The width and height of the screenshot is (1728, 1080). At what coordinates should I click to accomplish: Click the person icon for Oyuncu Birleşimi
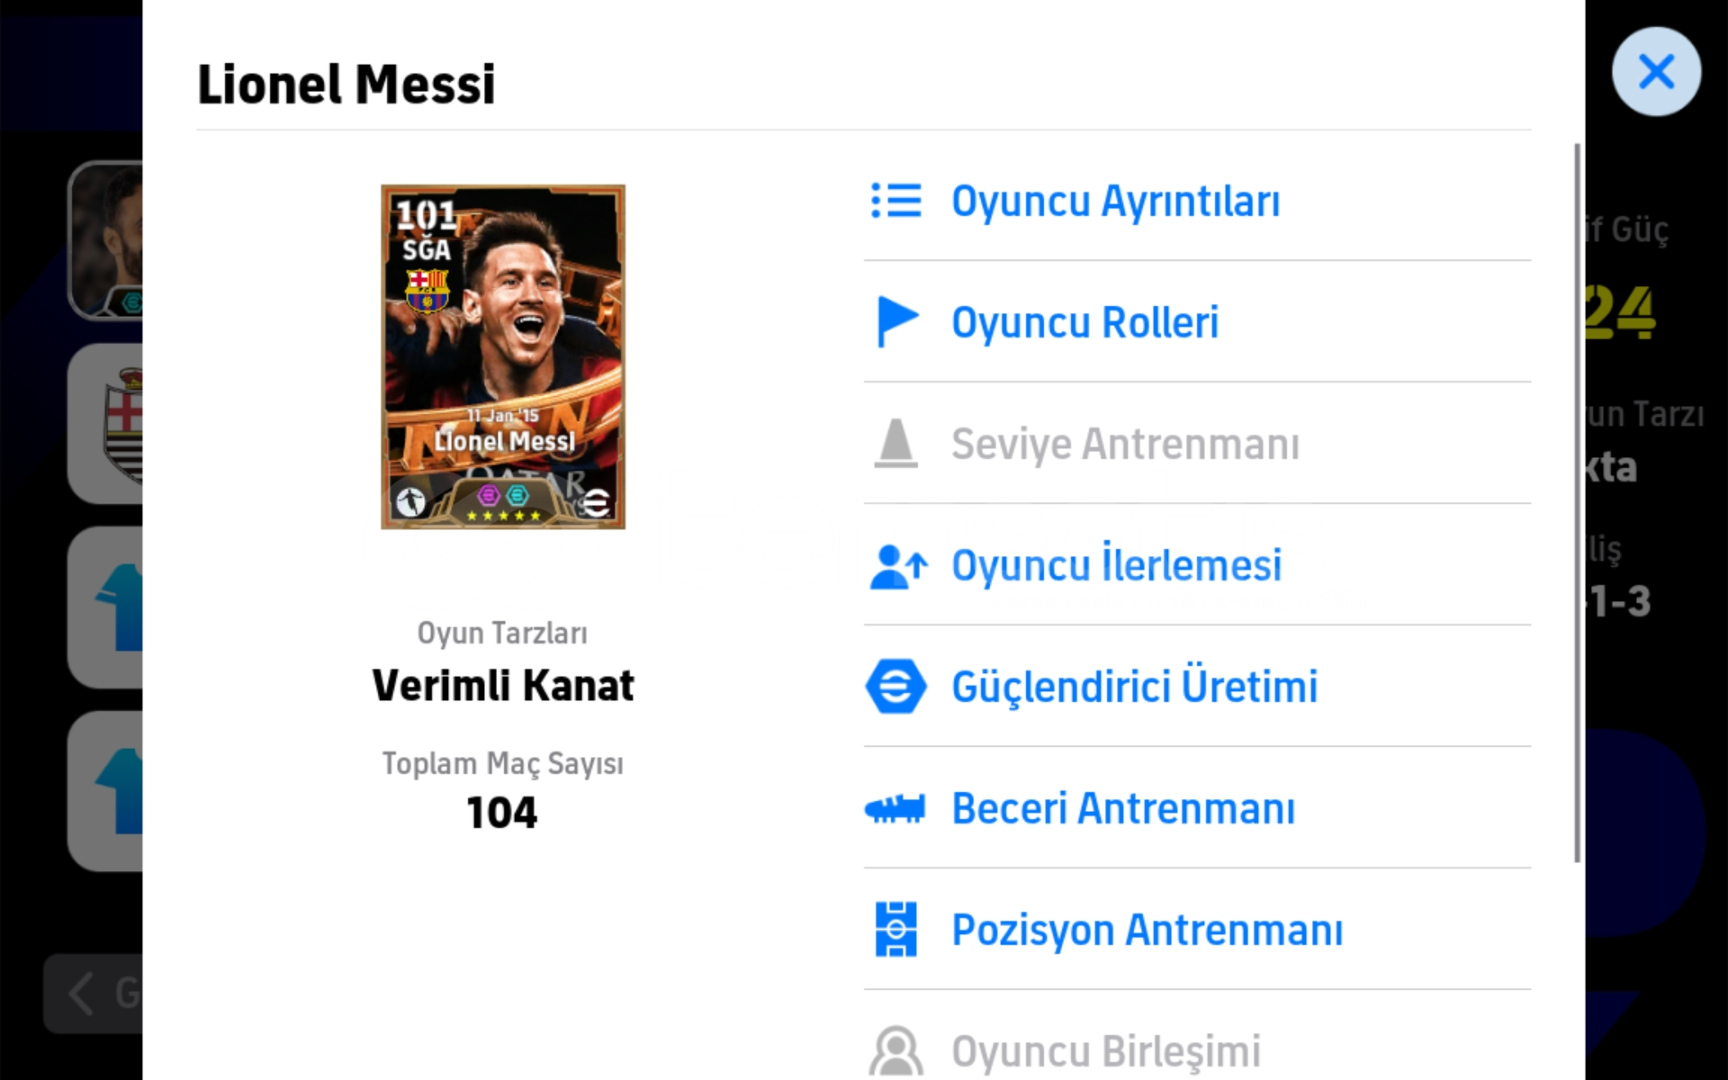tap(896, 1051)
